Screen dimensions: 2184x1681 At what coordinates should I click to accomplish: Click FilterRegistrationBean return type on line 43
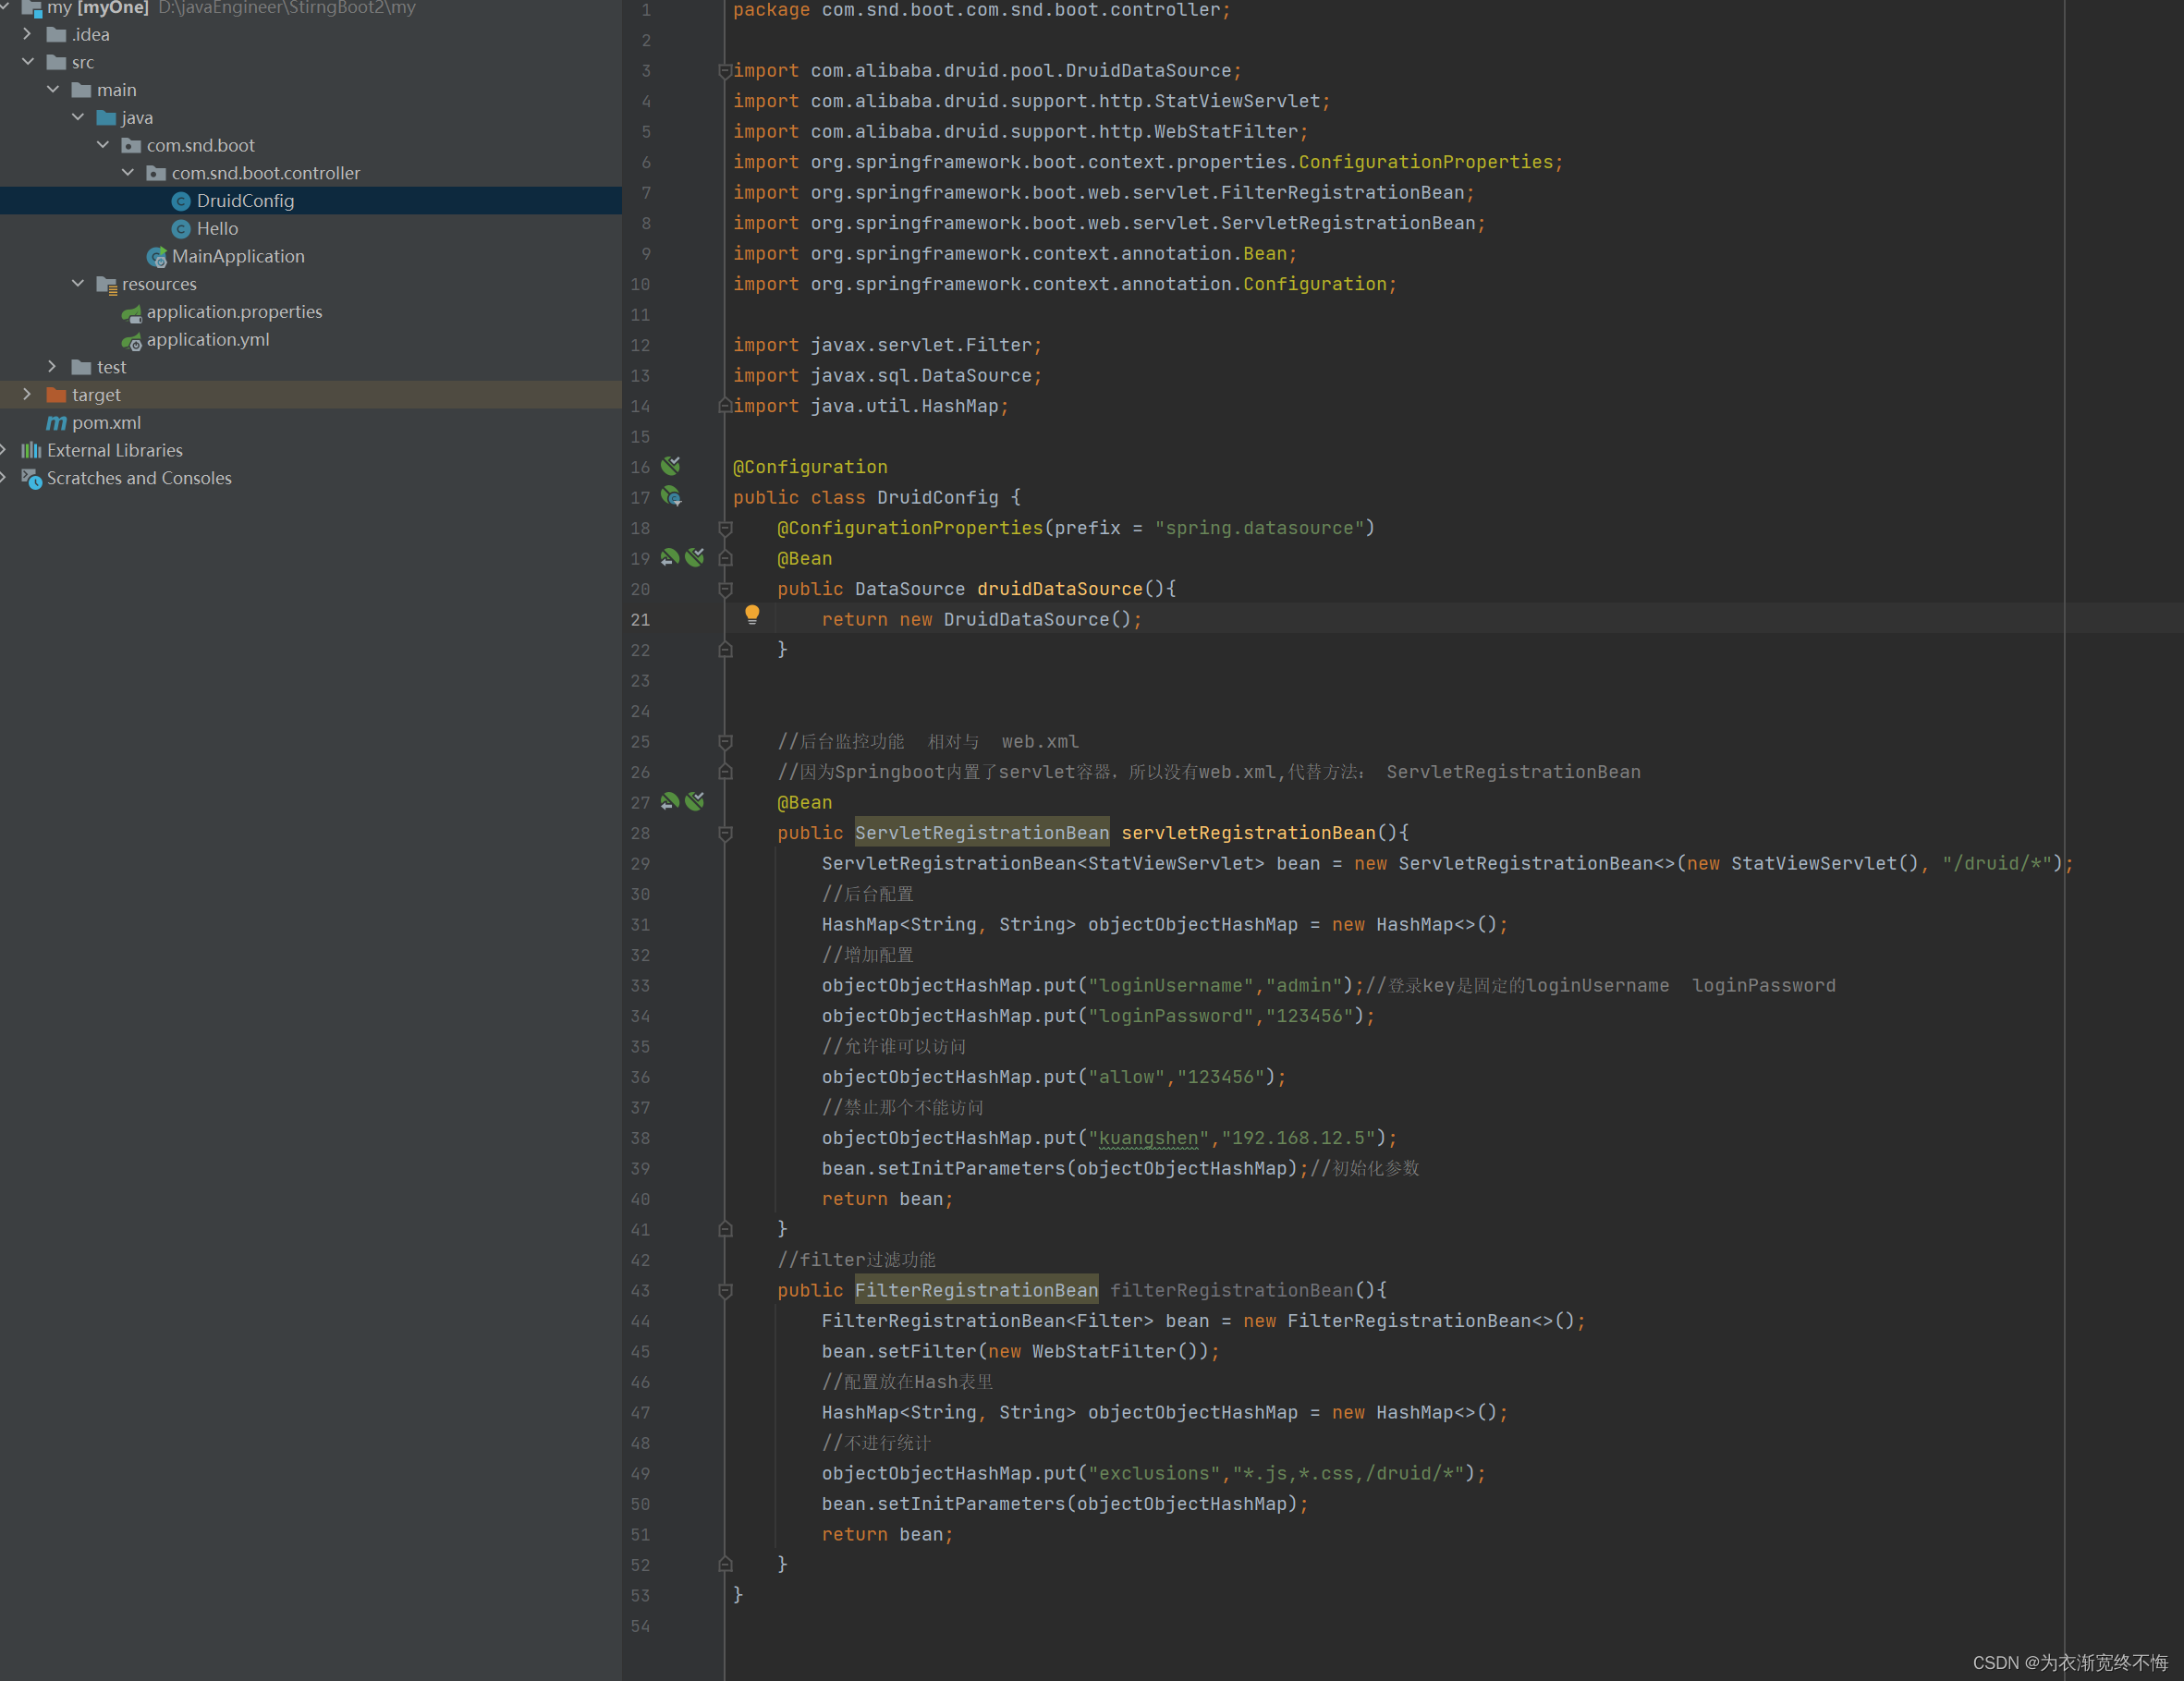click(976, 1290)
